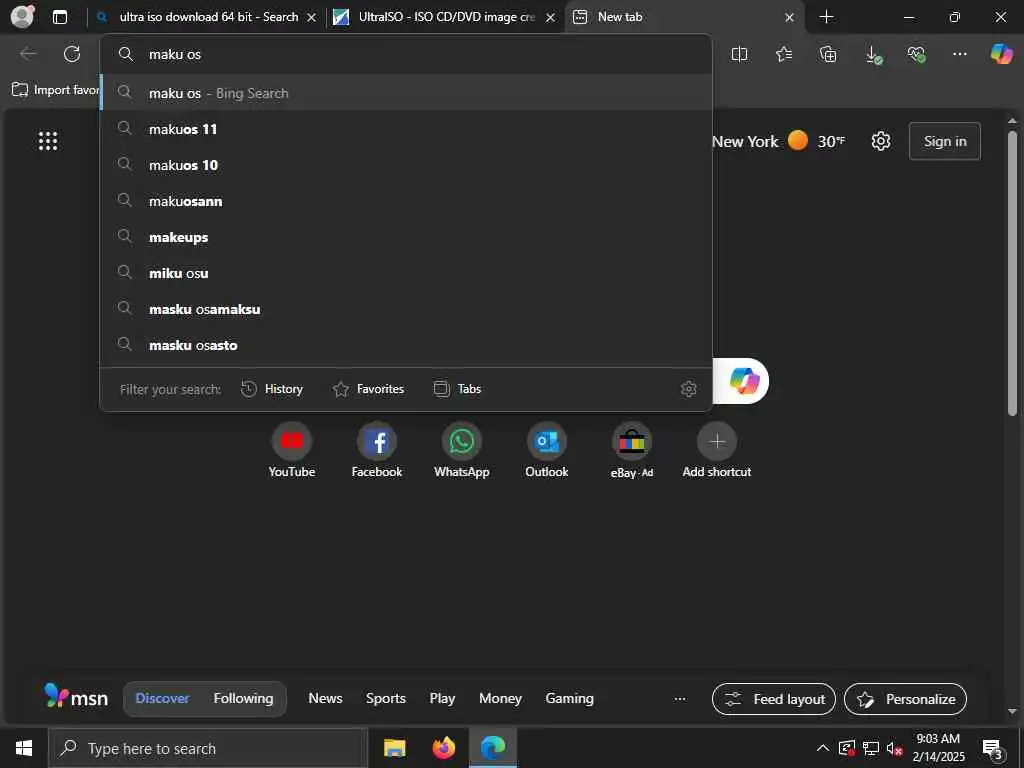Open Play category in MSN feed
The width and height of the screenshot is (1024, 768).
coord(442,698)
